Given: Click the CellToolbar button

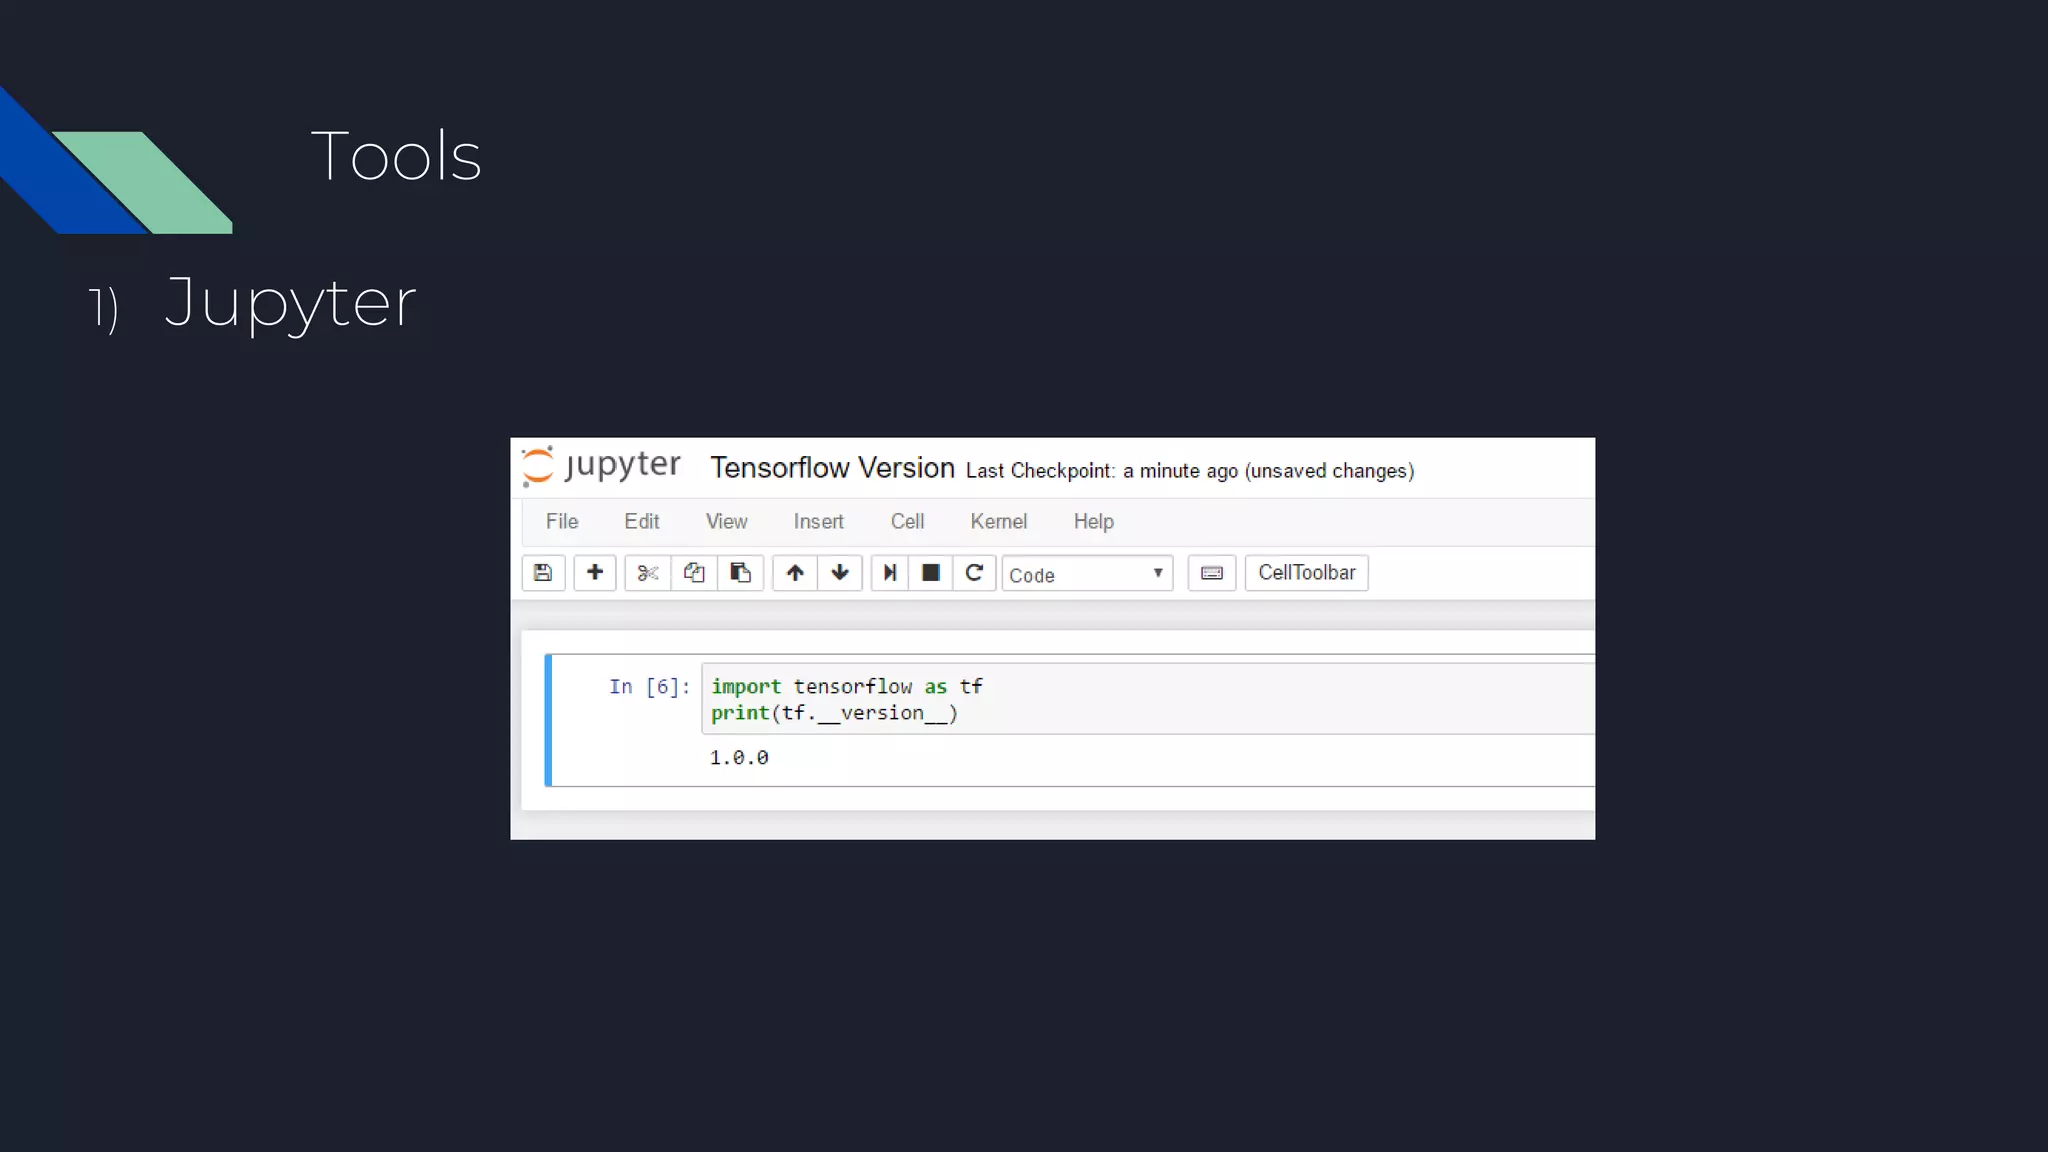Looking at the screenshot, I should tap(1306, 573).
